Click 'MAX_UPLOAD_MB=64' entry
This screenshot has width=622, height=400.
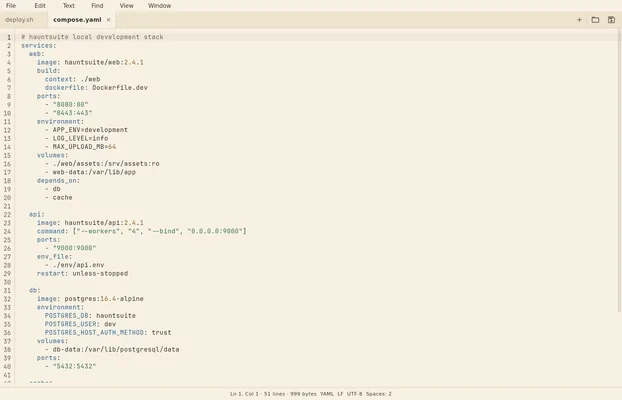pyautogui.click(x=84, y=147)
